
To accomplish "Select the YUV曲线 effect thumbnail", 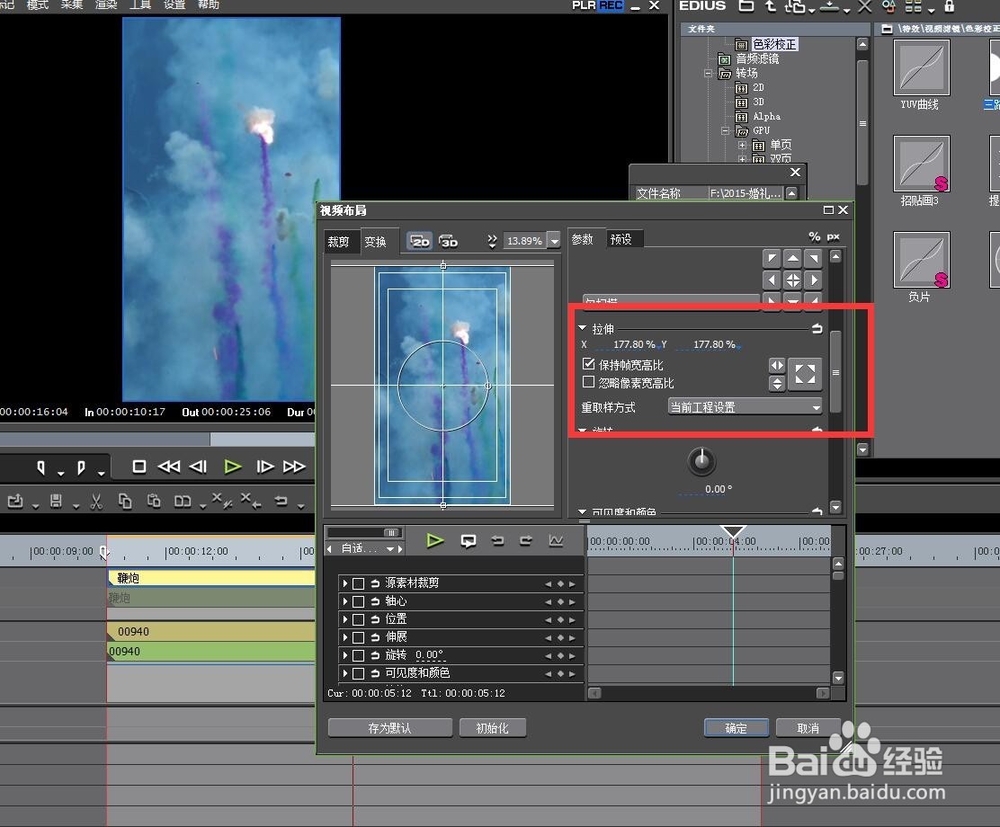I will [x=921, y=68].
